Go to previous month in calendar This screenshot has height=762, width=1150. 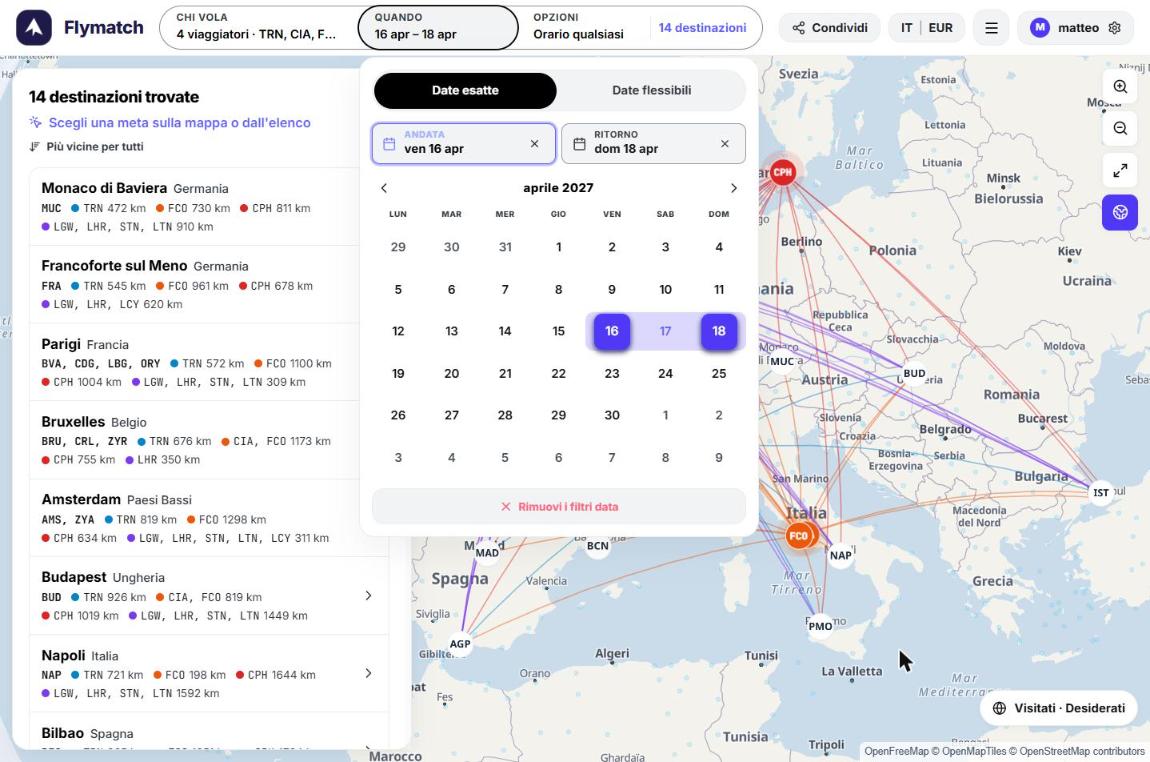click(x=384, y=188)
